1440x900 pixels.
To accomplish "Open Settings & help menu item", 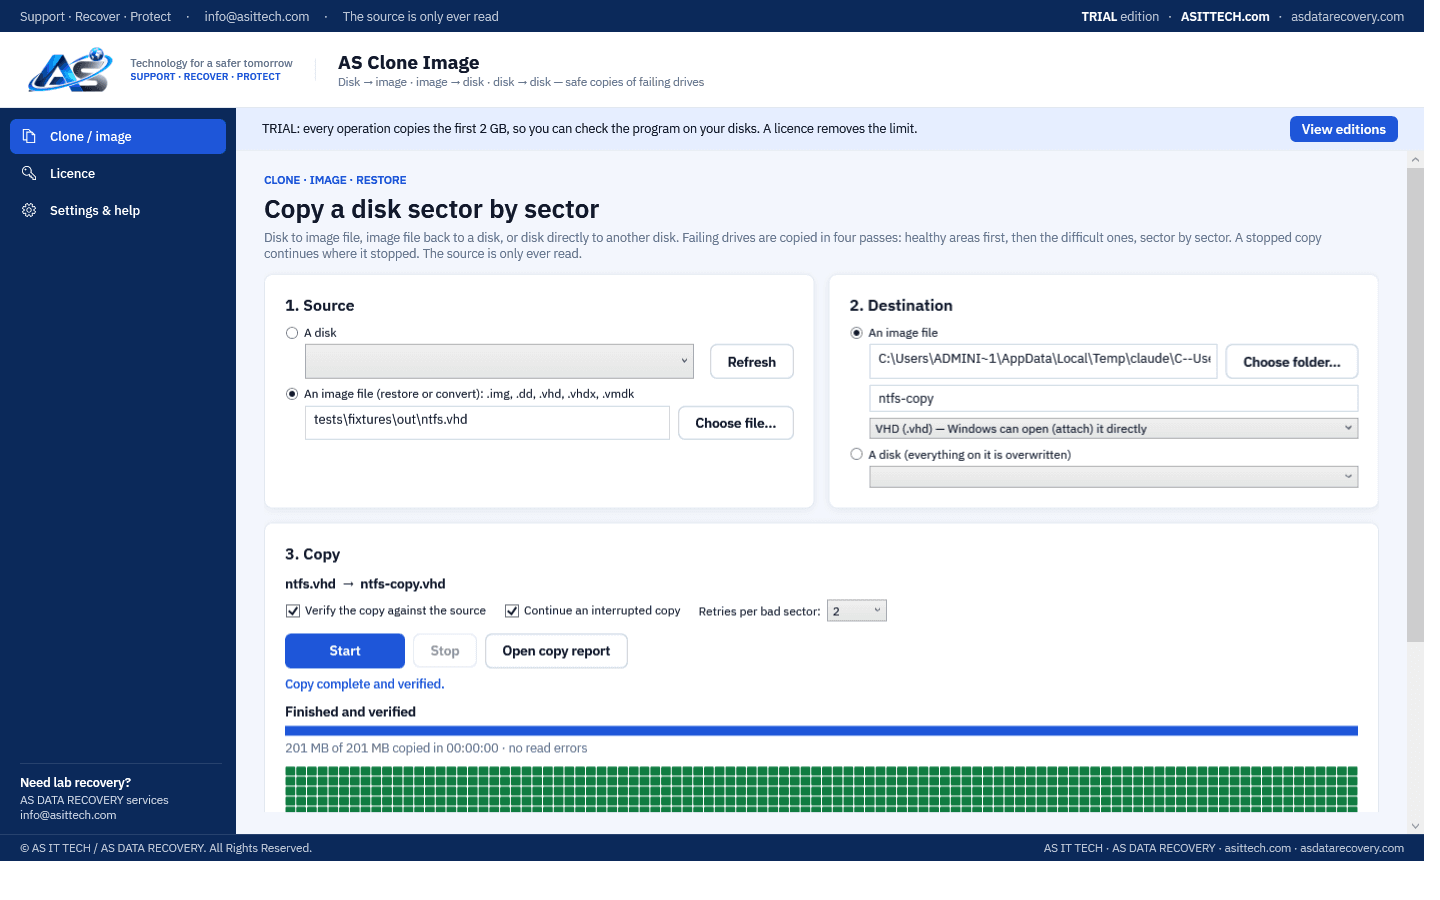I will pyautogui.click(x=118, y=210).
